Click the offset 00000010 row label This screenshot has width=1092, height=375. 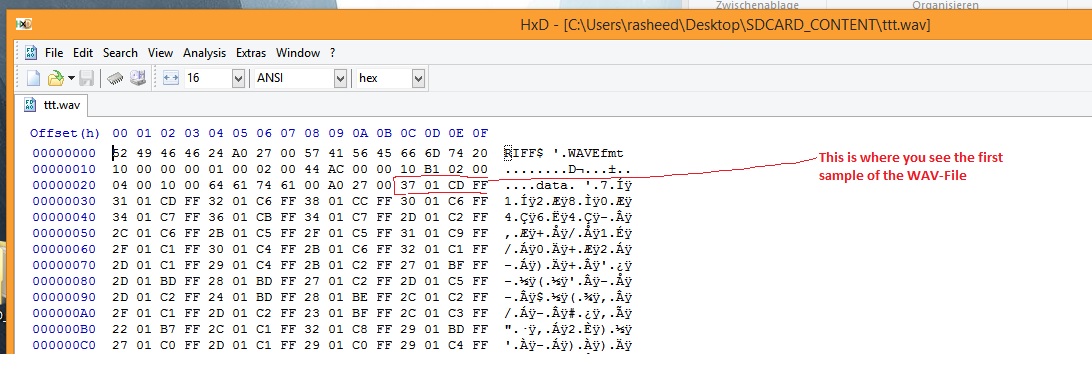pyautogui.click(x=64, y=169)
